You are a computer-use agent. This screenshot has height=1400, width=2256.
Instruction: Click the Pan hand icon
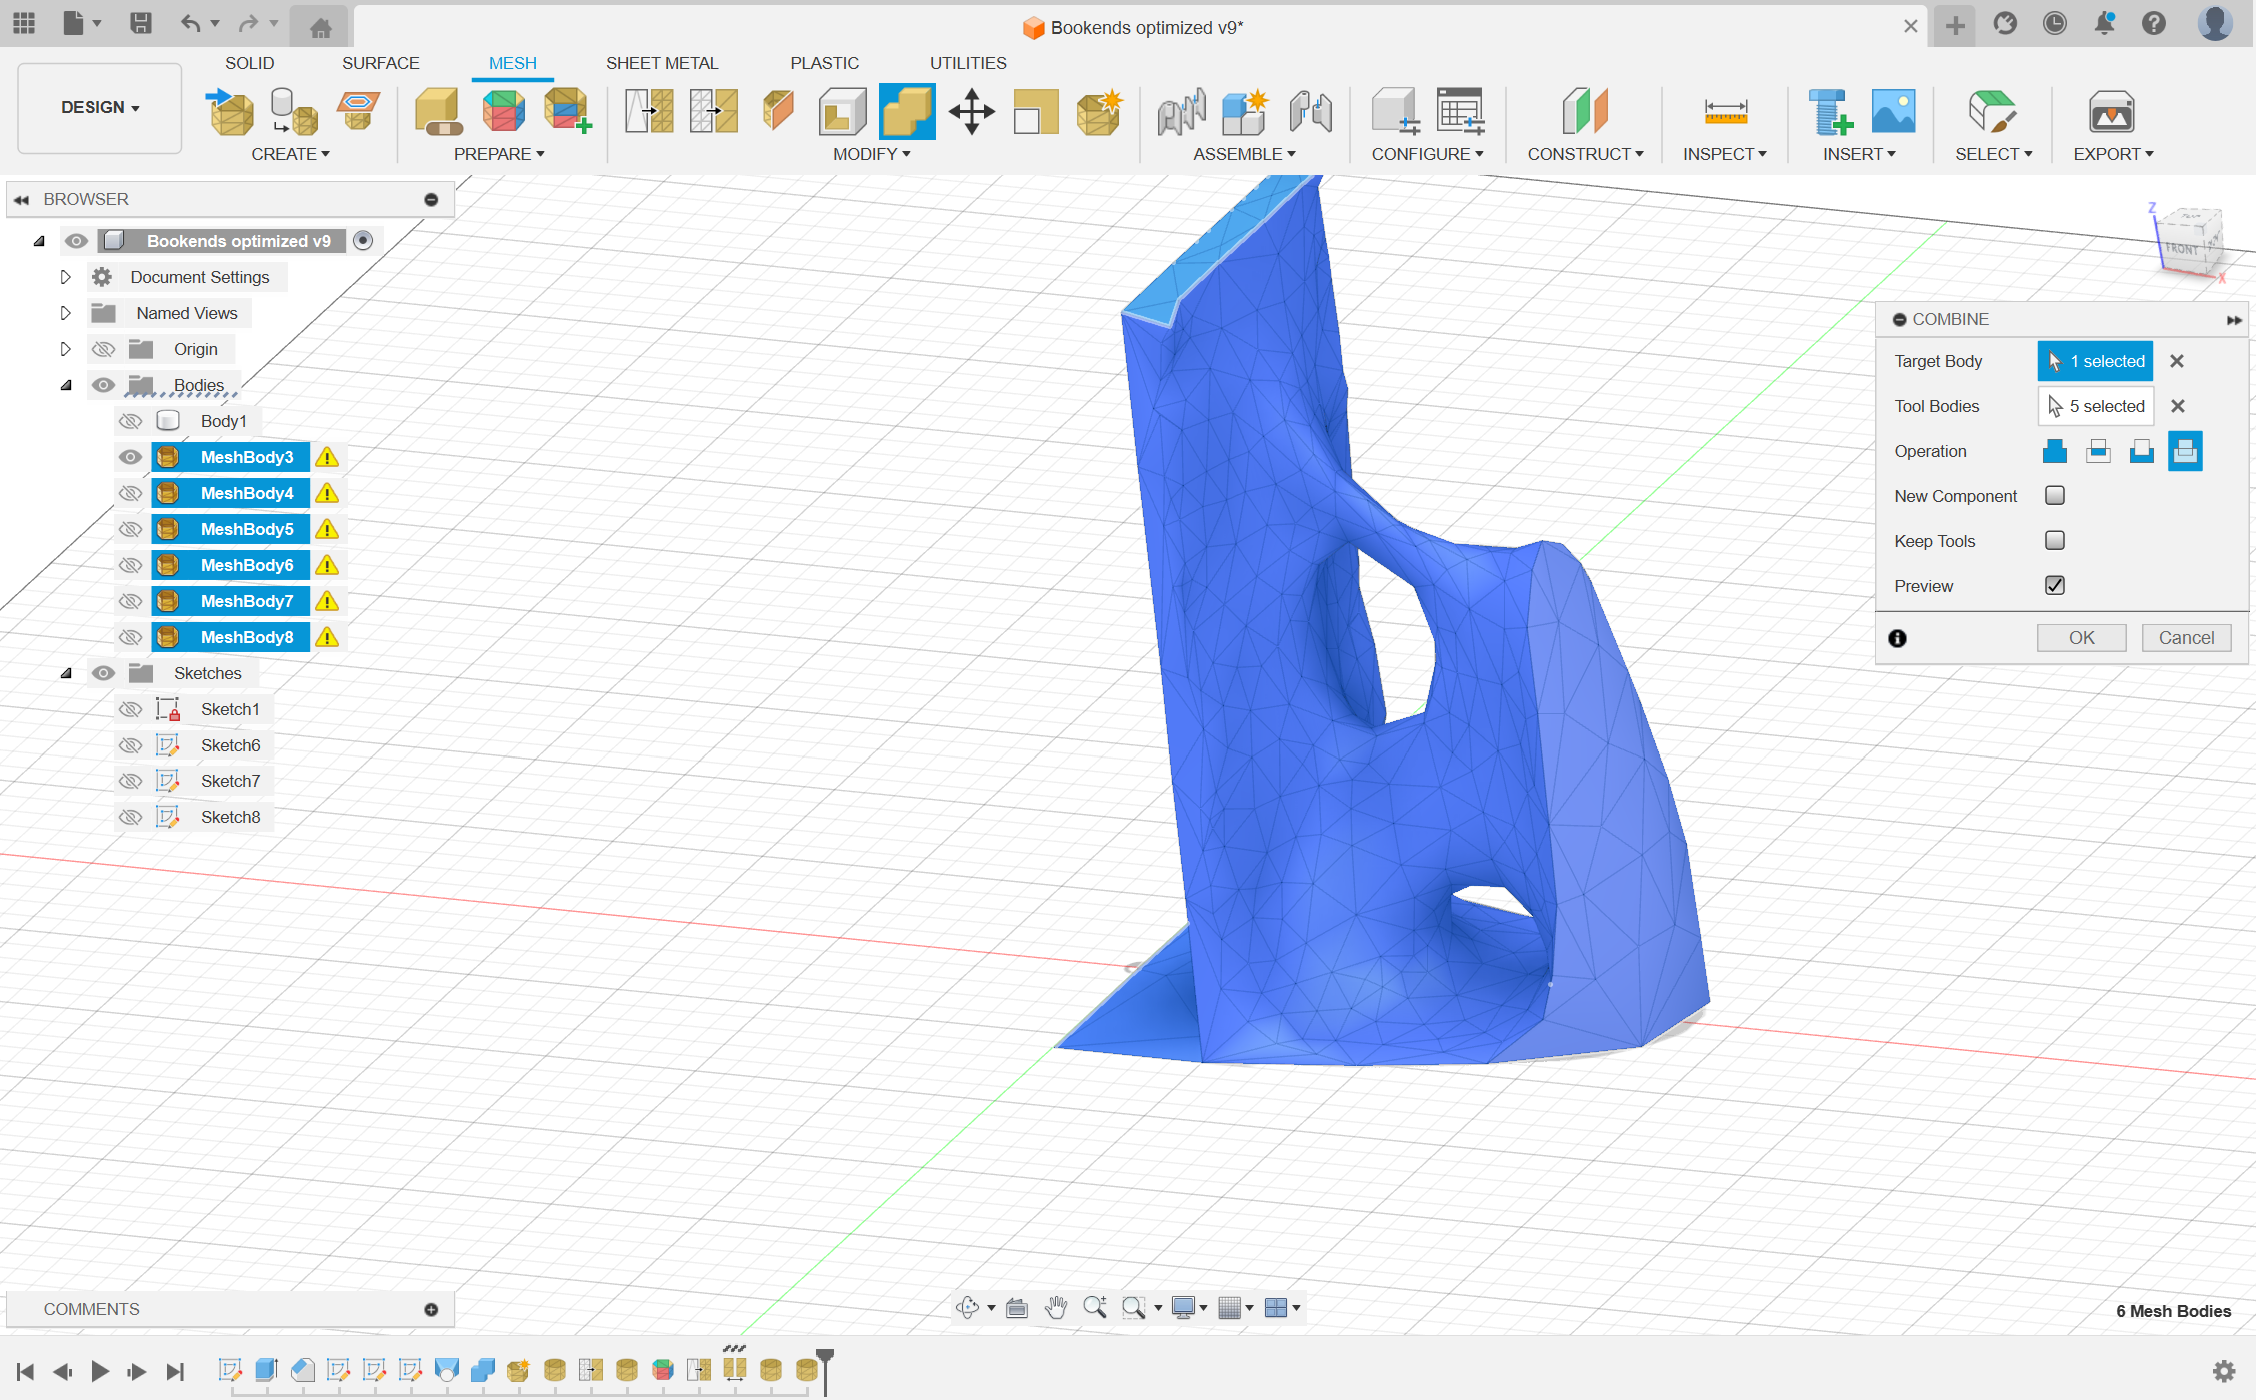click(1056, 1307)
